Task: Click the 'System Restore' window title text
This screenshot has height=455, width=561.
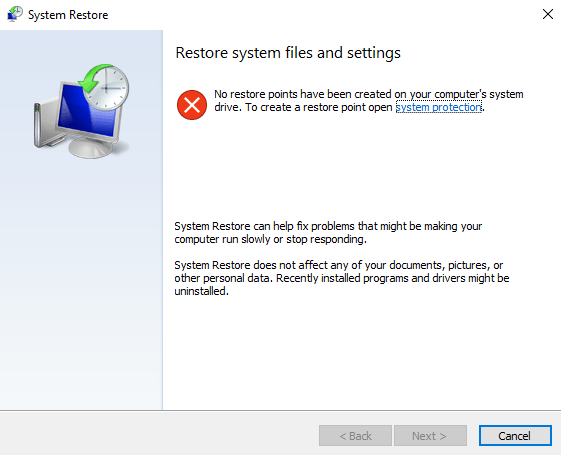Action: pyautogui.click(x=68, y=15)
